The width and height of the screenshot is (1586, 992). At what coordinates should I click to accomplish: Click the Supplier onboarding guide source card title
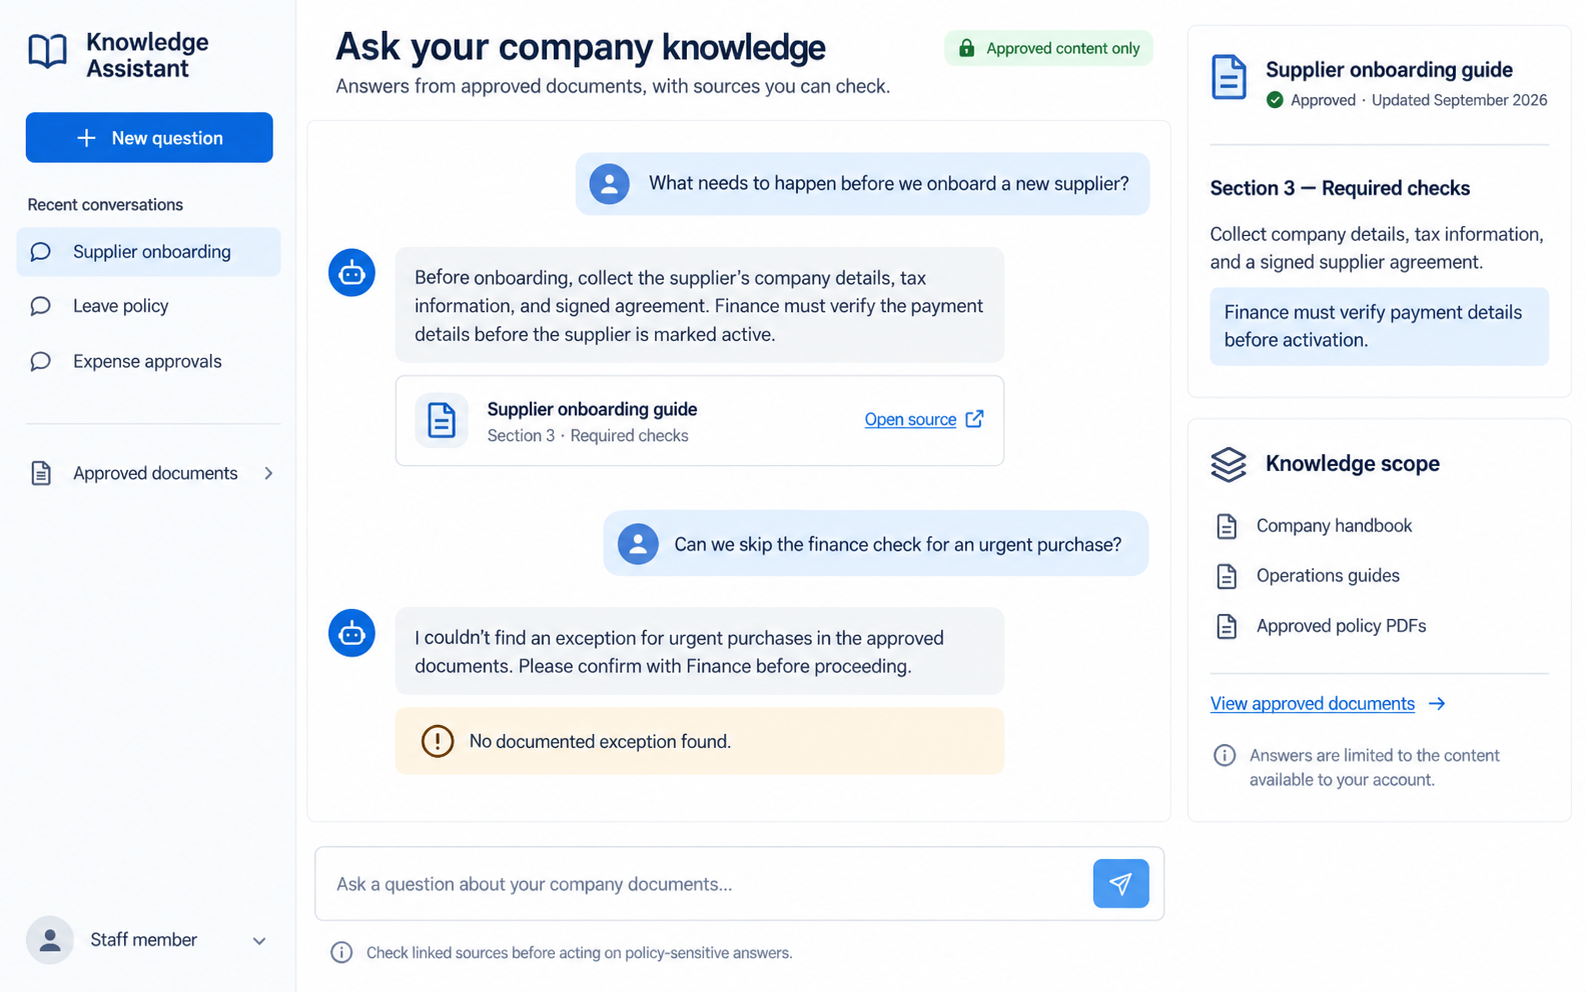(592, 409)
